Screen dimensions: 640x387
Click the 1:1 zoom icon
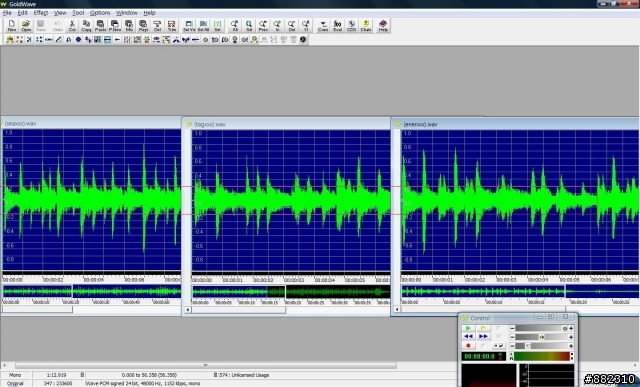(306, 26)
